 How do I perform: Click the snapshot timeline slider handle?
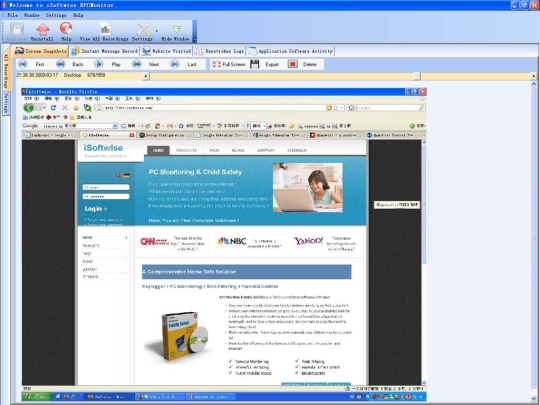[417, 76]
